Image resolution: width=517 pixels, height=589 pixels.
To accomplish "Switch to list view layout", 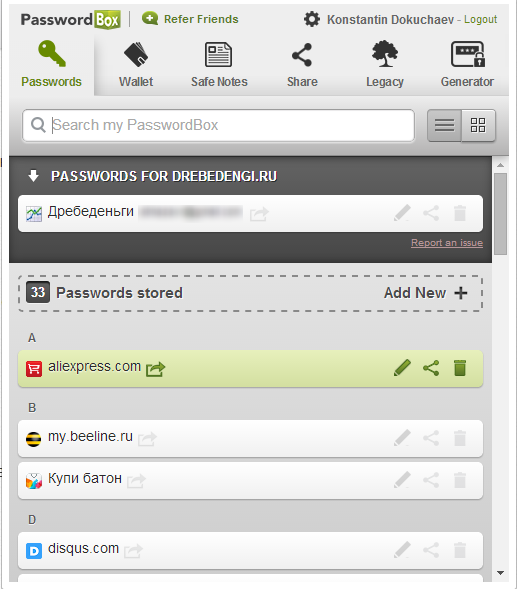I will coord(444,125).
